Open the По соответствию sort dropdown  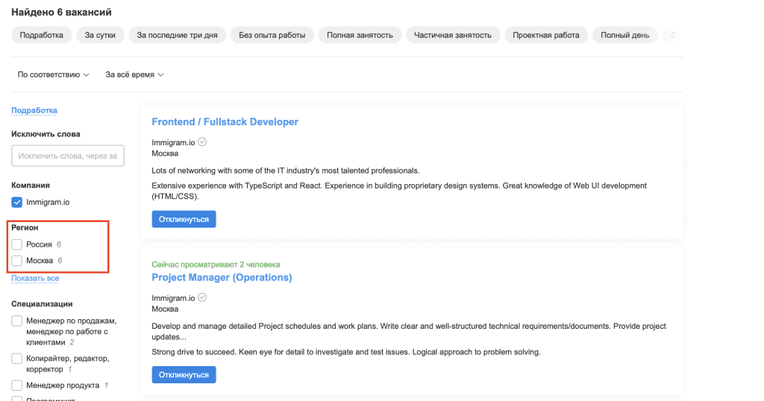point(53,75)
